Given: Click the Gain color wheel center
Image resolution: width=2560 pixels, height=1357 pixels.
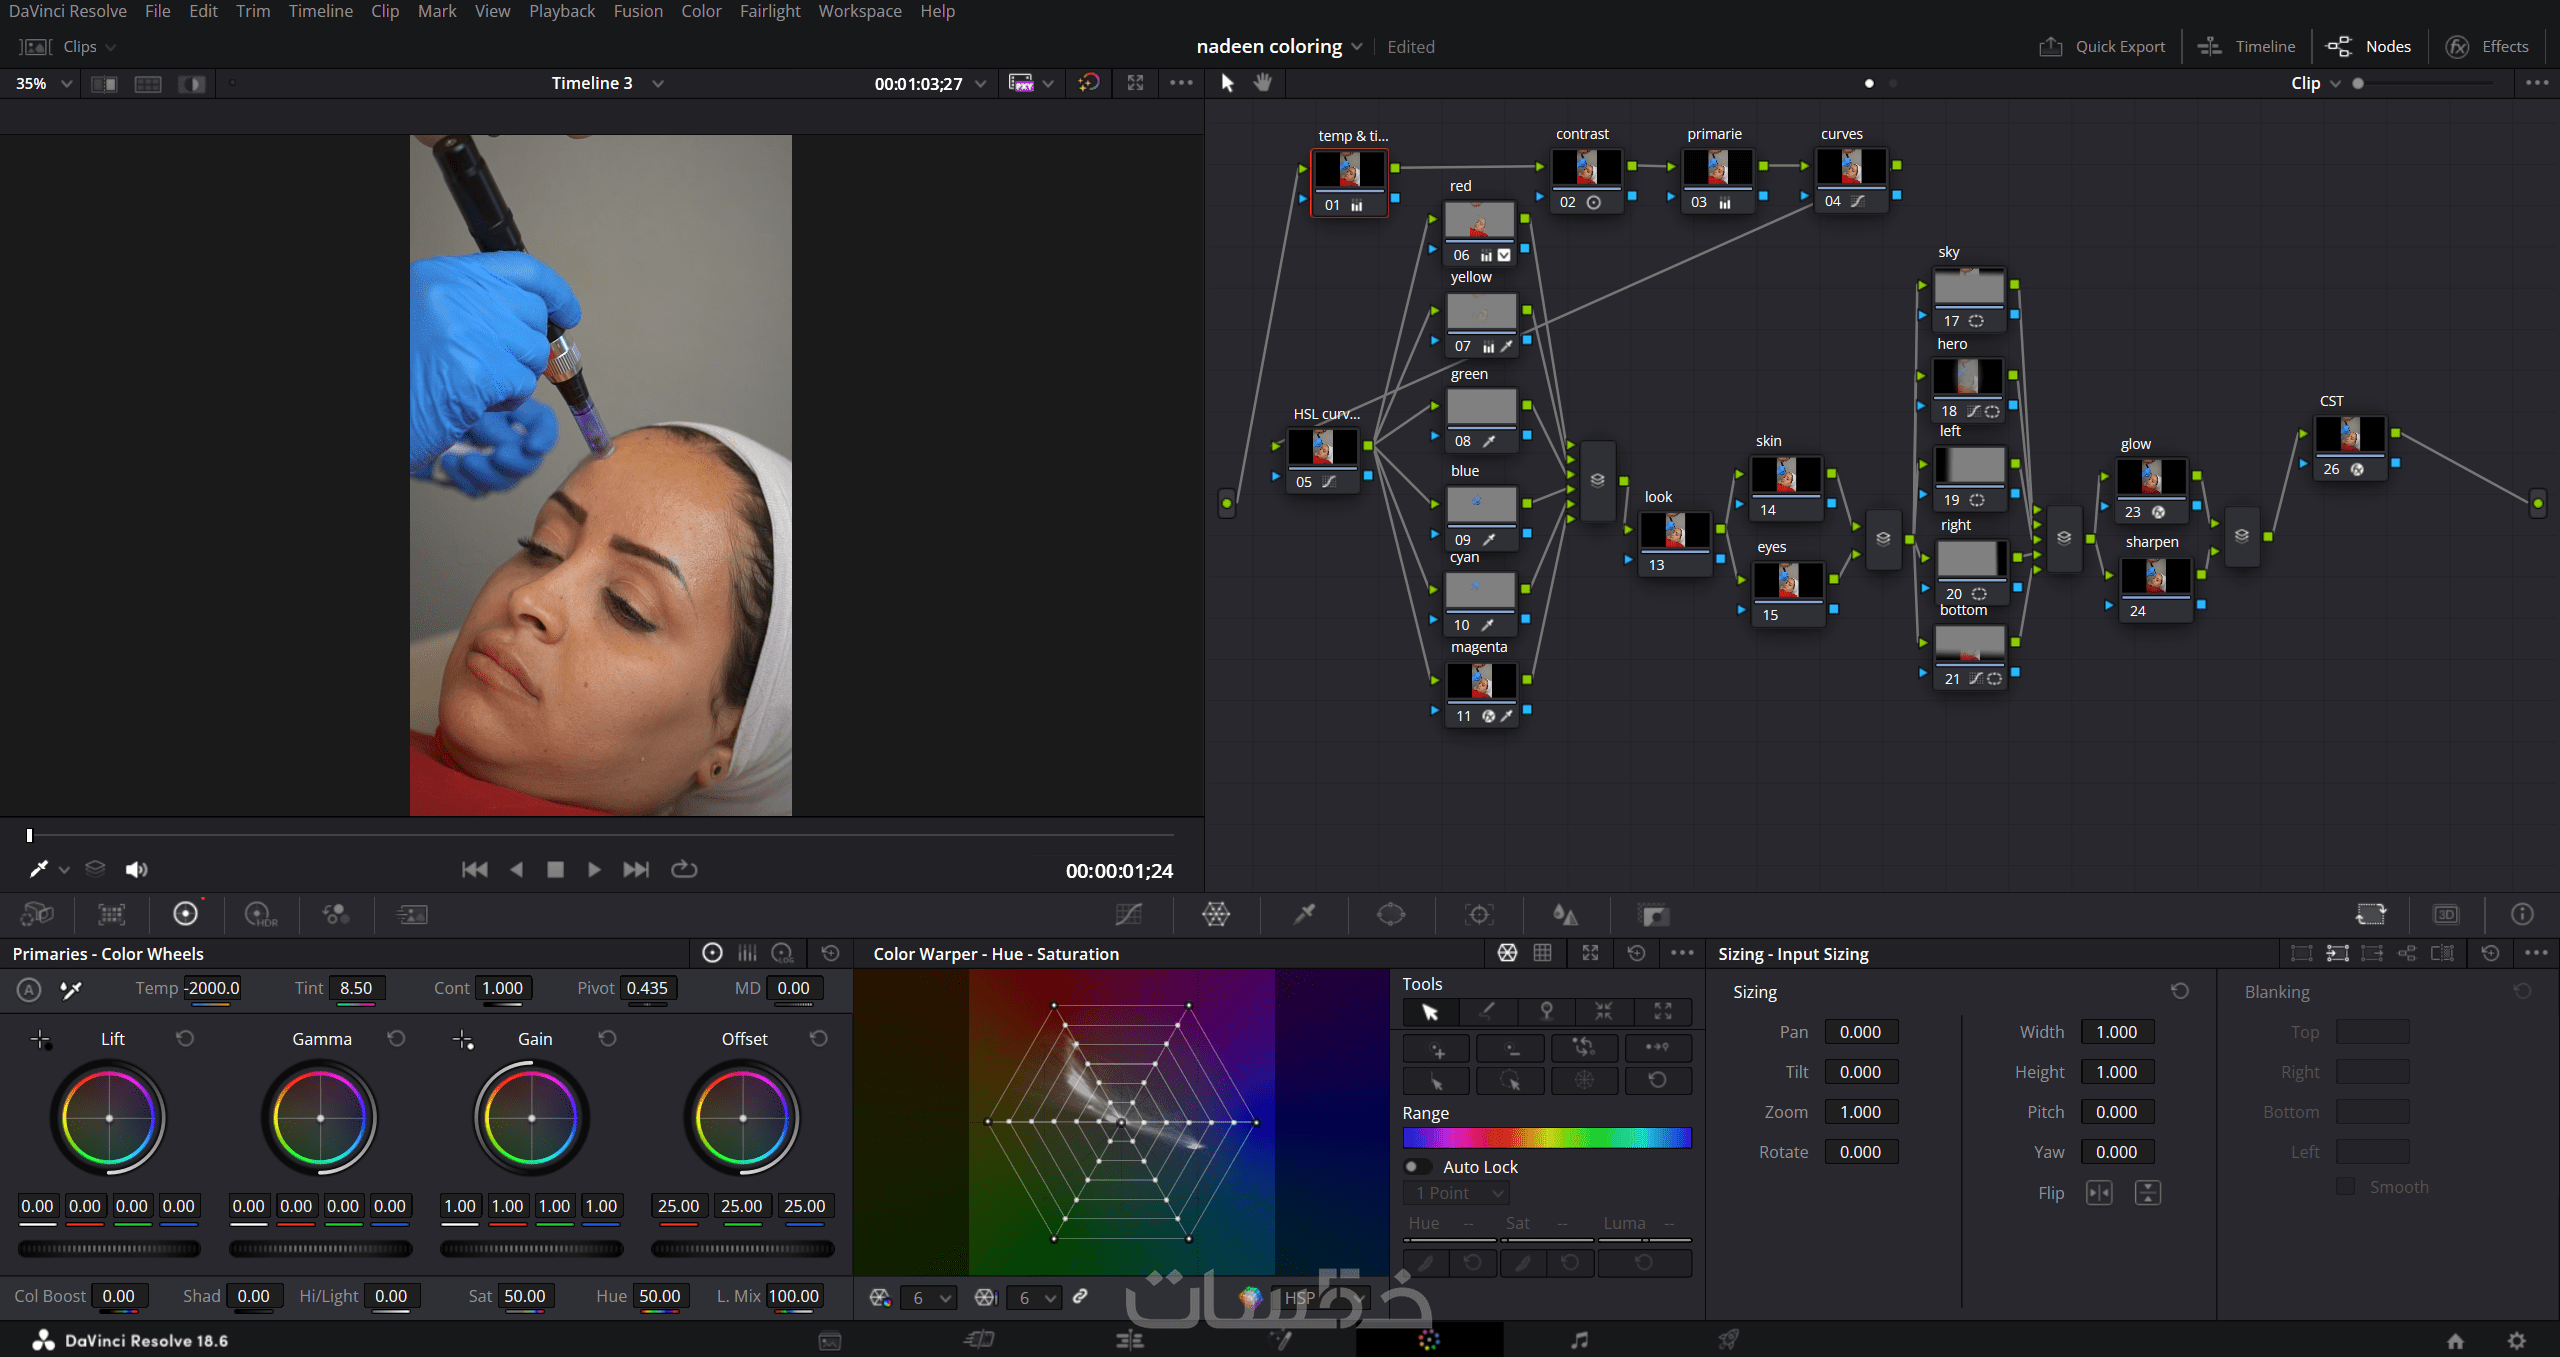Looking at the screenshot, I should [532, 1118].
